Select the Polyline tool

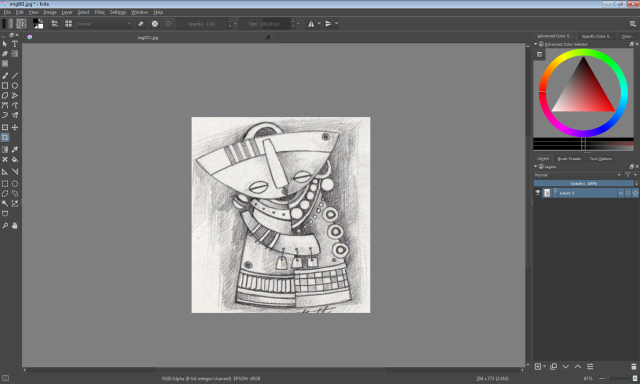click(15, 95)
